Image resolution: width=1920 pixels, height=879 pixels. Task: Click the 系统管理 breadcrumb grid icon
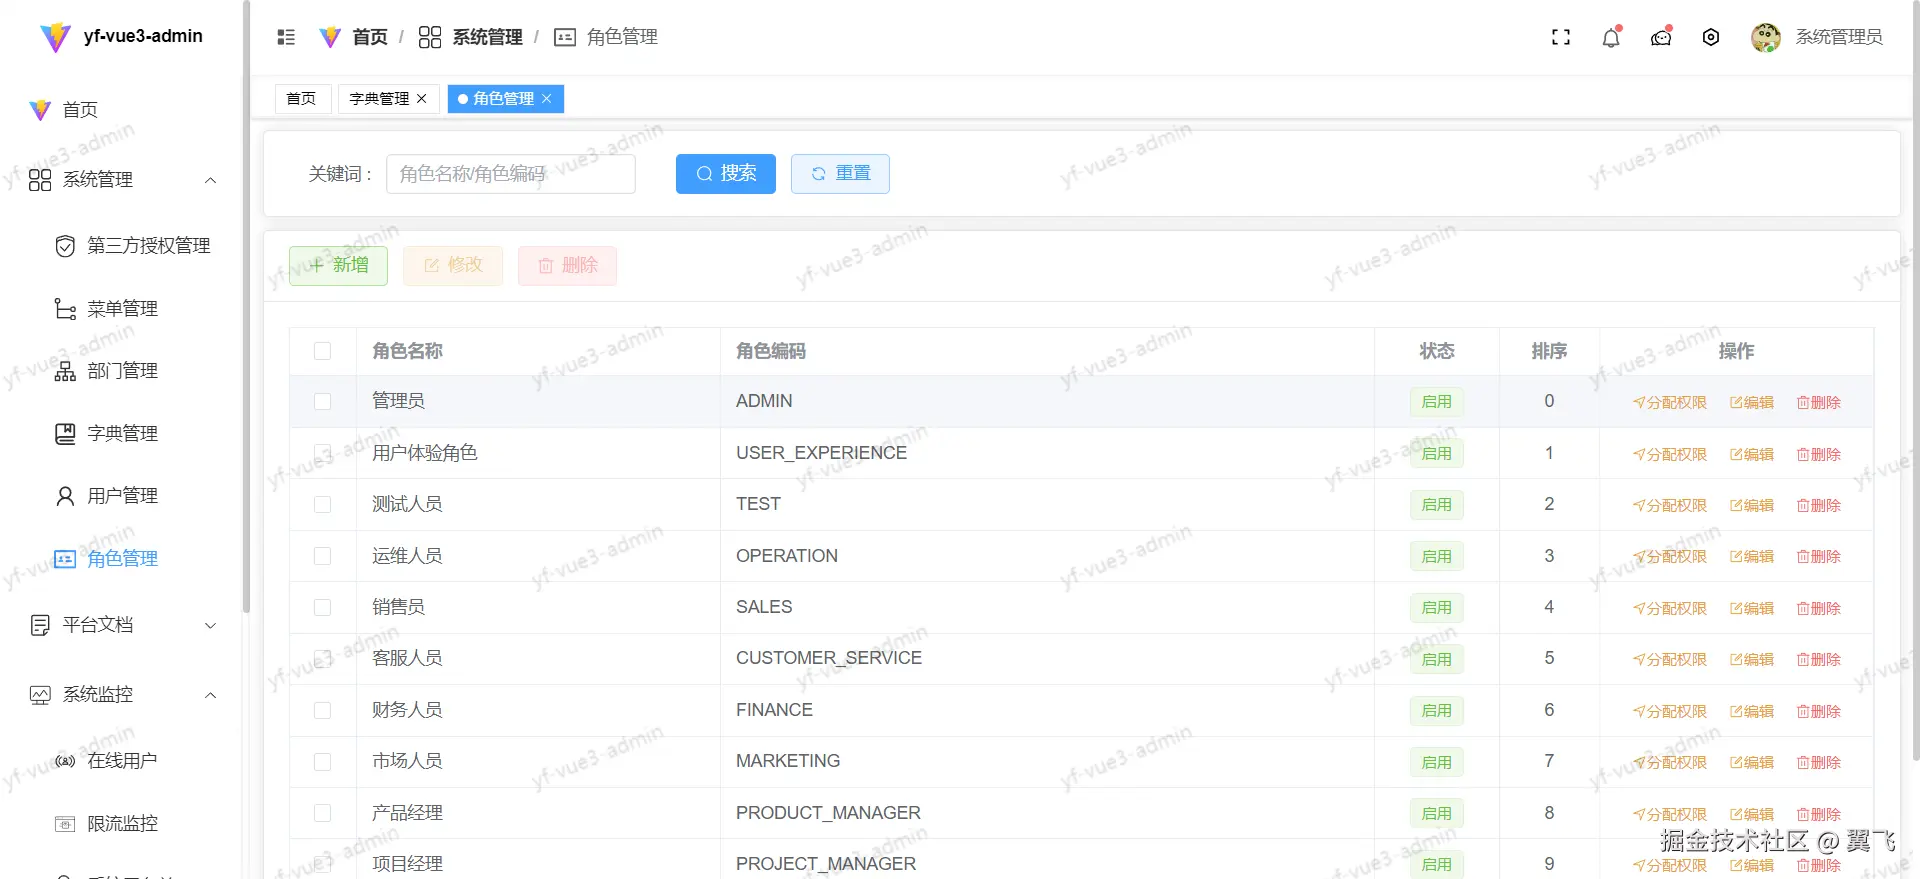pyautogui.click(x=430, y=37)
